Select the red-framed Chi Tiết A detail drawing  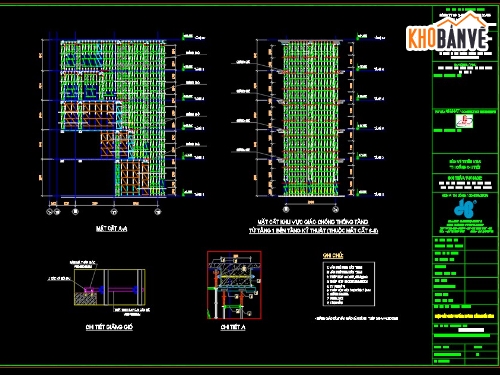coord(234,285)
